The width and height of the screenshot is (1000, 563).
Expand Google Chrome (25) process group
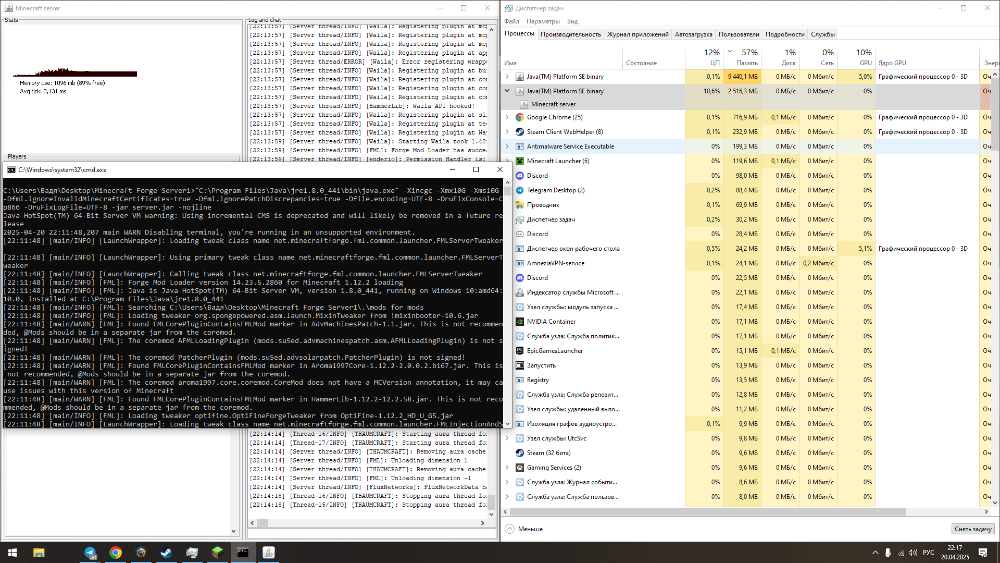pos(508,117)
